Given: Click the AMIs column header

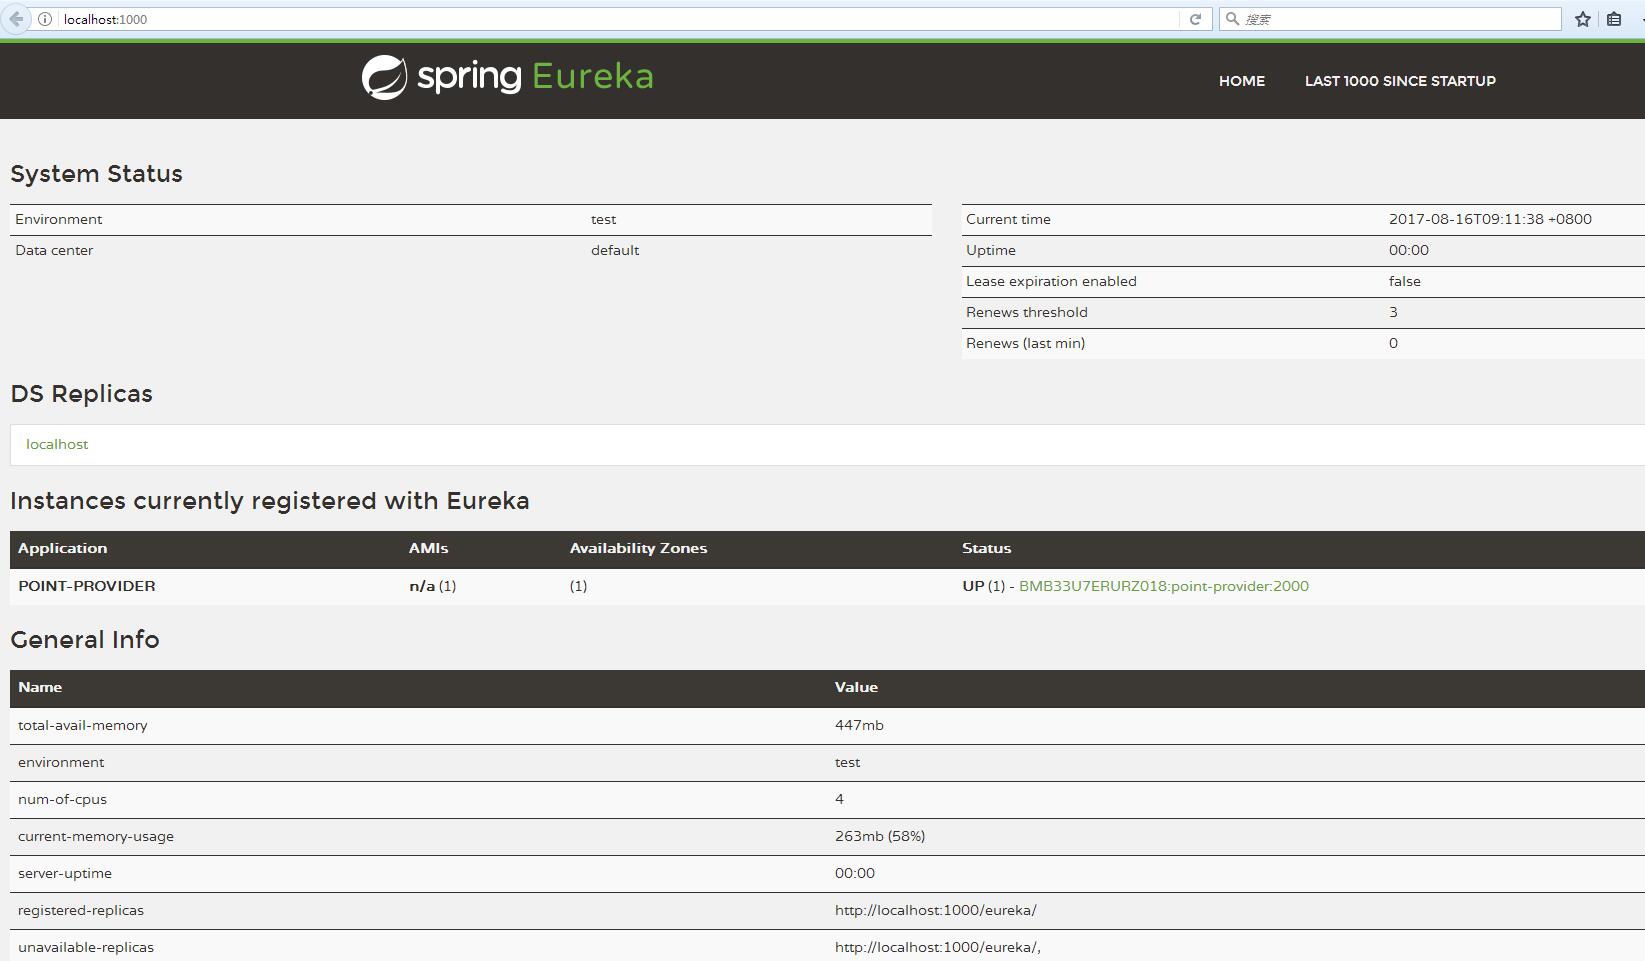Looking at the screenshot, I should 428,548.
